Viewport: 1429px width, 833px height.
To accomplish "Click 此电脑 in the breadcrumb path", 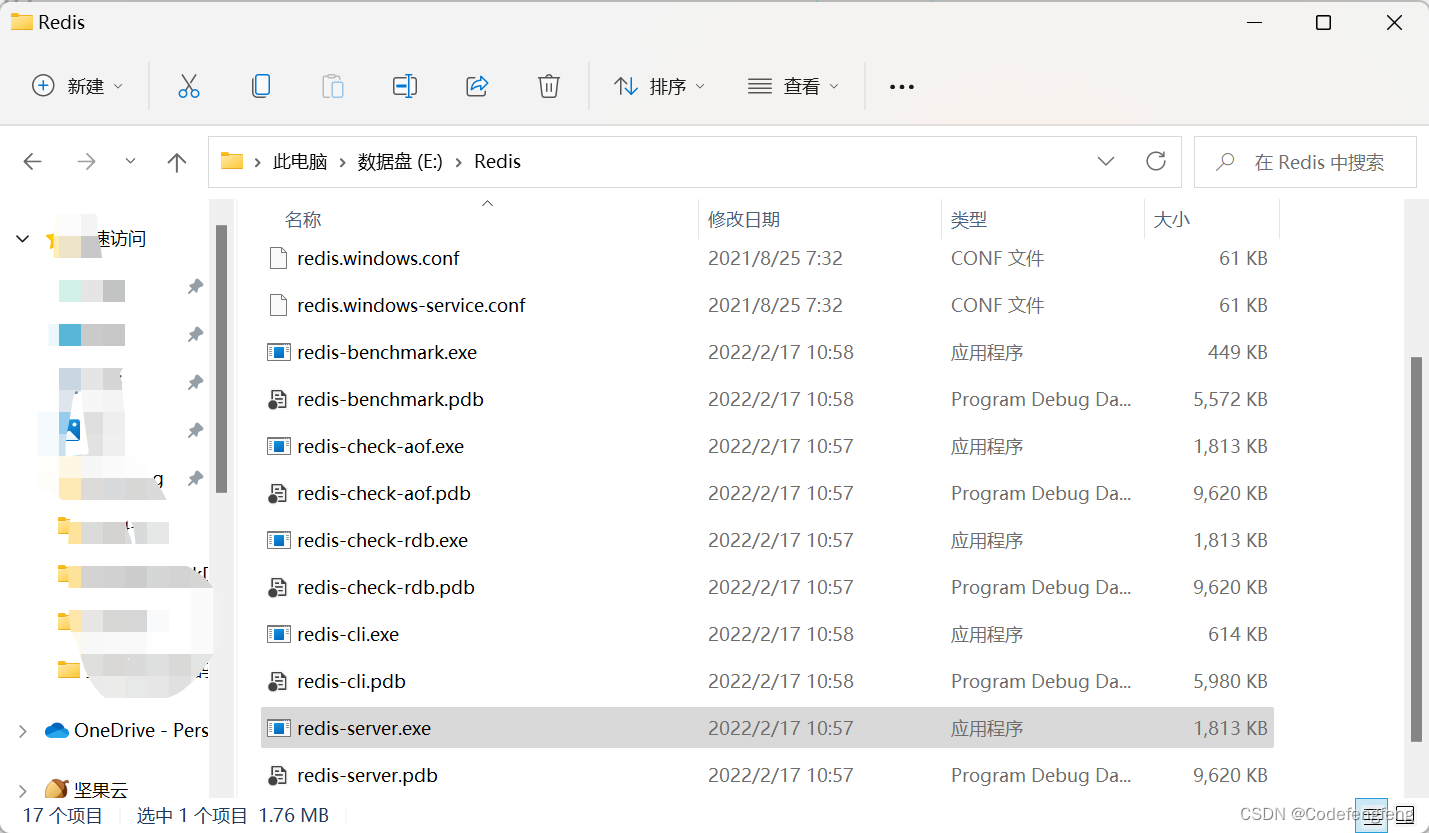I will pyautogui.click(x=300, y=162).
